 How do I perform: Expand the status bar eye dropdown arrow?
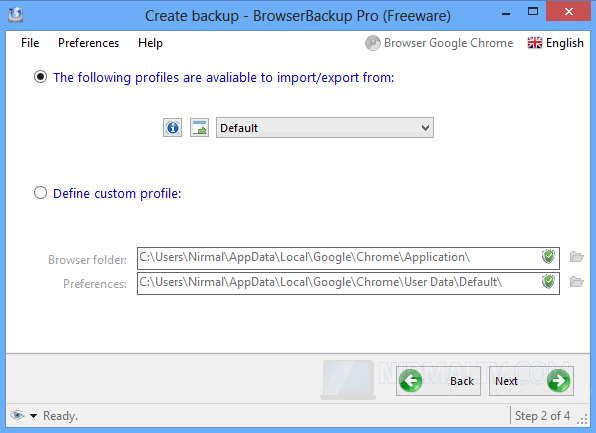[x=33, y=416]
